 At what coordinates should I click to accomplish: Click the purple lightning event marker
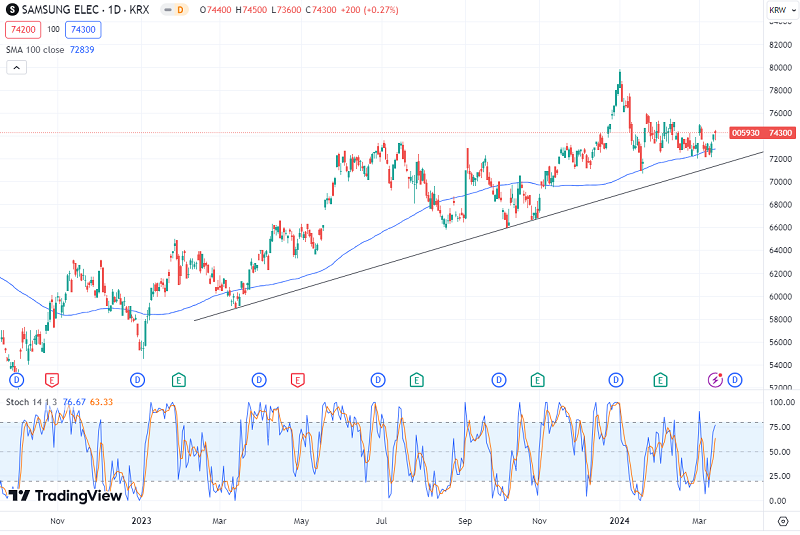(715, 380)
